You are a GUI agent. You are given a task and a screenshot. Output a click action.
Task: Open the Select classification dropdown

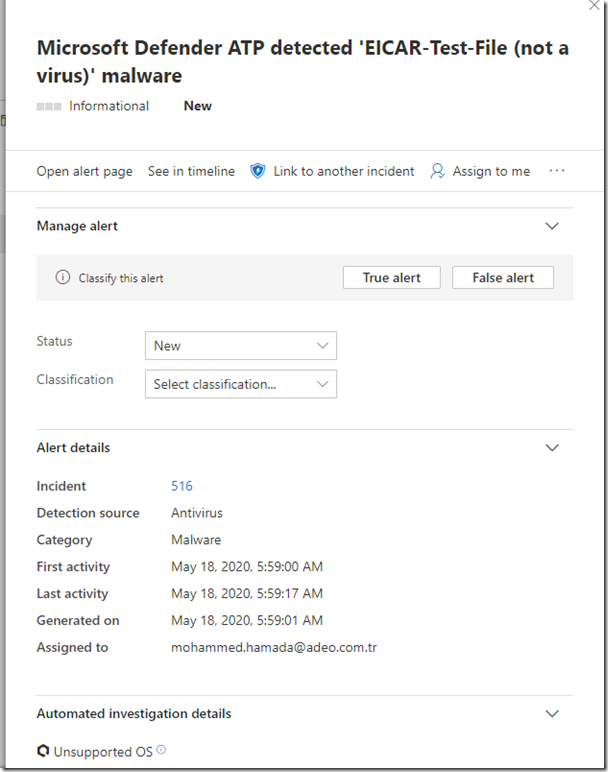pyautogui.click(x=241, y=384)
